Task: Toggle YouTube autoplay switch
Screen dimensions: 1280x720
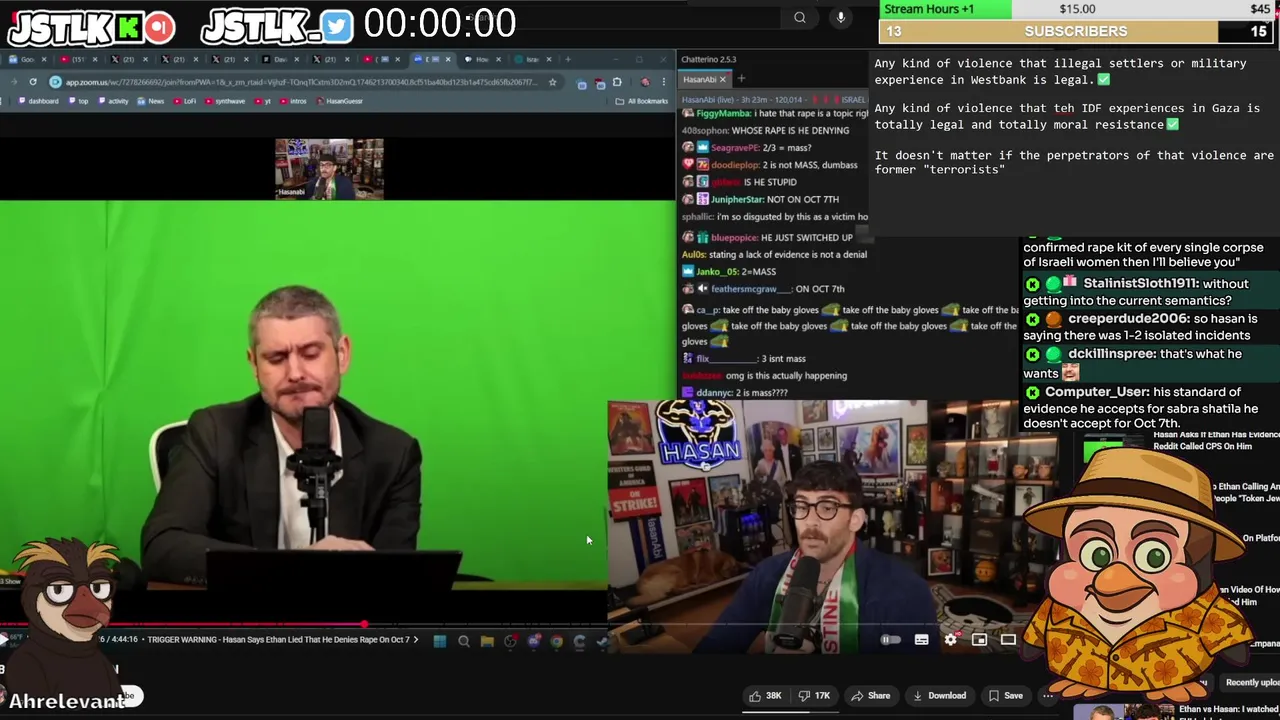Action: [889, 640]
